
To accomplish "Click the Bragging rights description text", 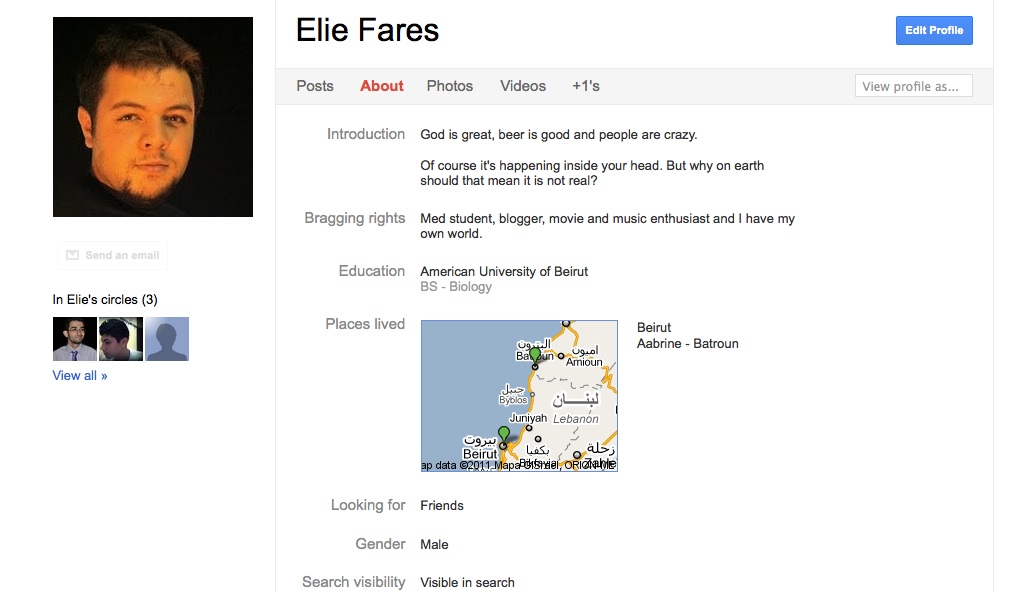I will 607,226.
